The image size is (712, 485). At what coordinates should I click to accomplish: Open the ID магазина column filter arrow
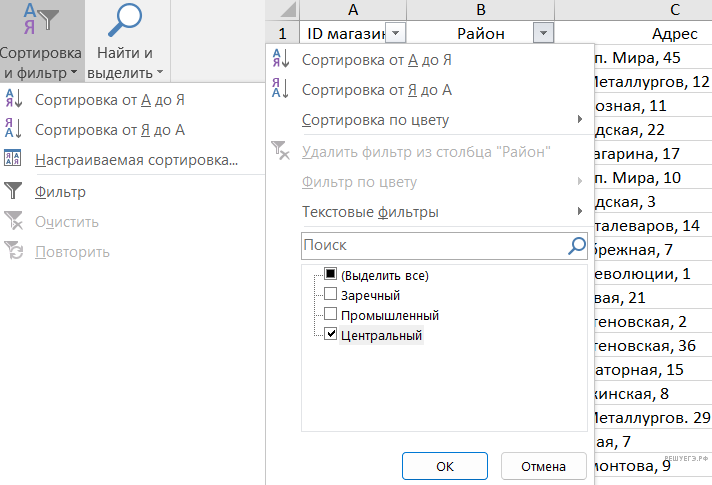click(x=396, y=33)
